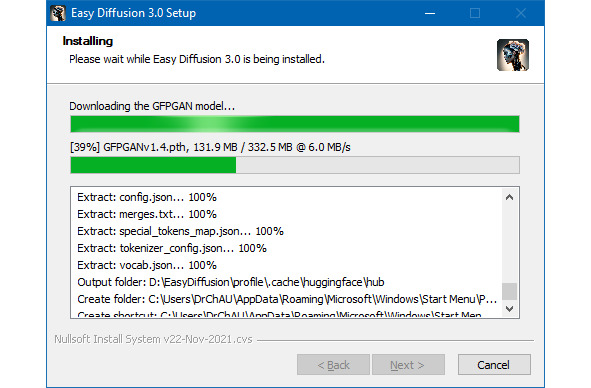Select the 'Output folder' log line

(x=231, y=282)
